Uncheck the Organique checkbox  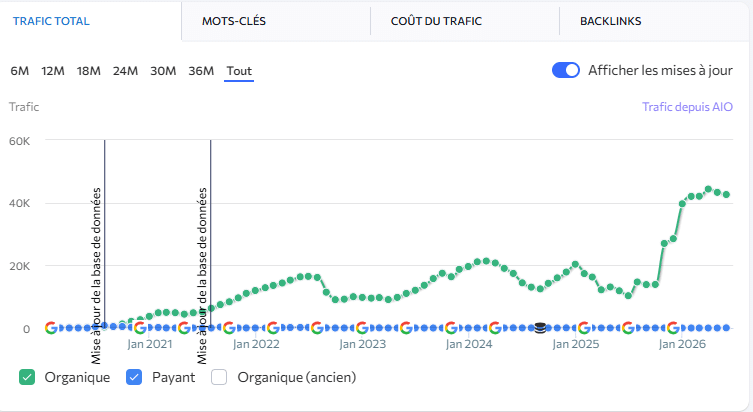pyautogui.click(x=27, y=377)
